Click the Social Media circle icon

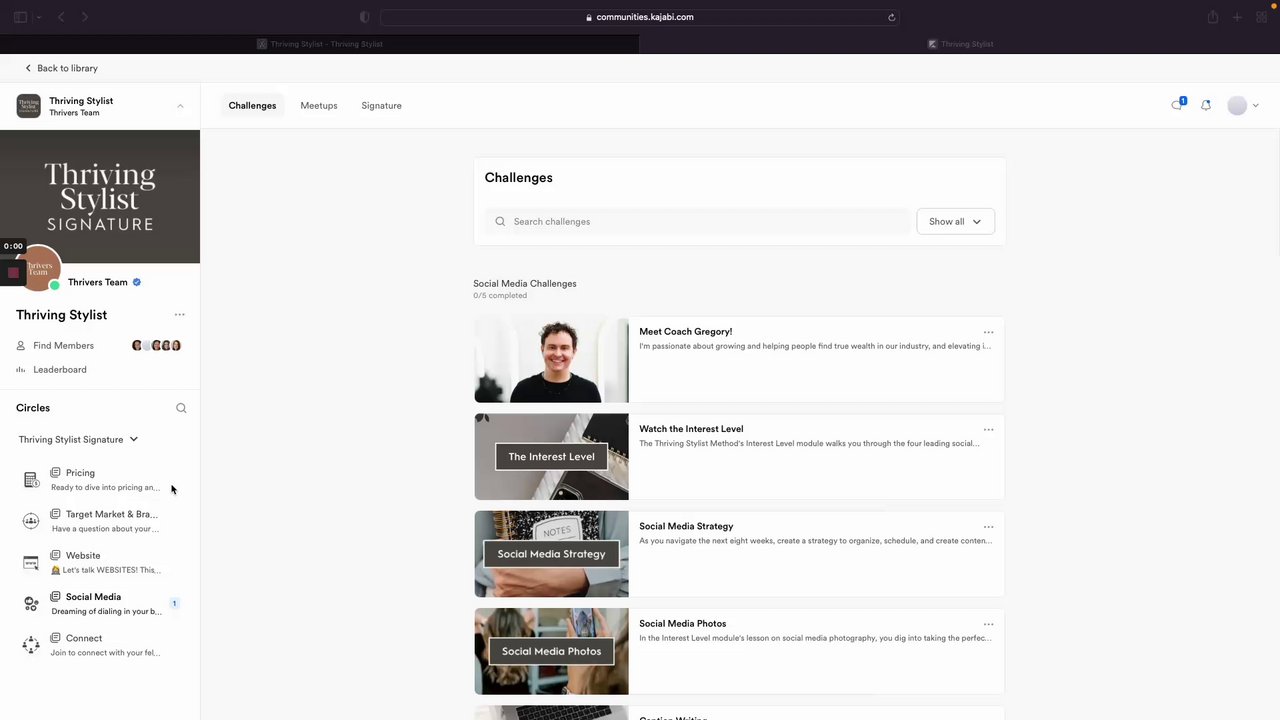pyautogui.click(x=31, y=604)
